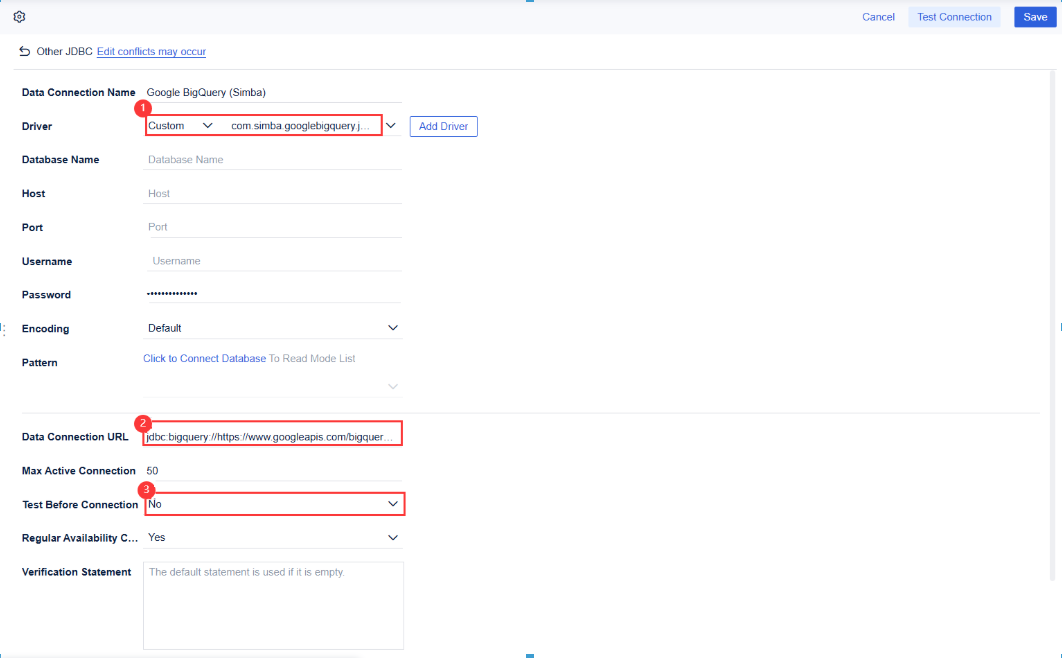Click the 'Regular Availability C...' label
Viewport: 1062px width, 658px height.
tap(80, 538)
